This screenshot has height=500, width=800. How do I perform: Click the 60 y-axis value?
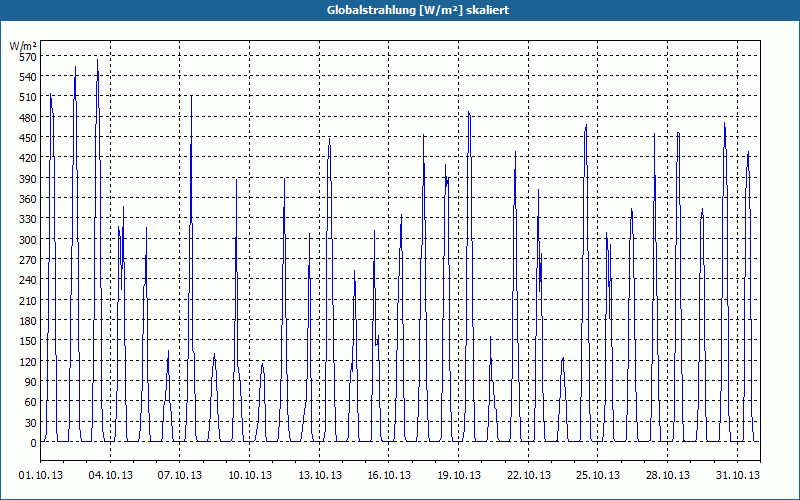tap(31, 402)
